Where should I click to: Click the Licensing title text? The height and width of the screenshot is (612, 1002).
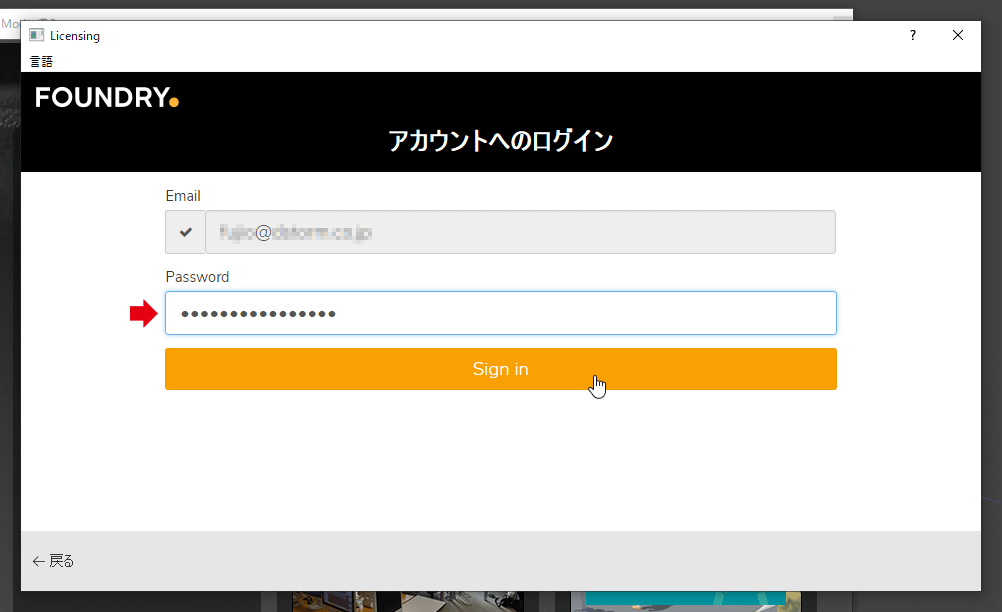[x=75, y=36]
